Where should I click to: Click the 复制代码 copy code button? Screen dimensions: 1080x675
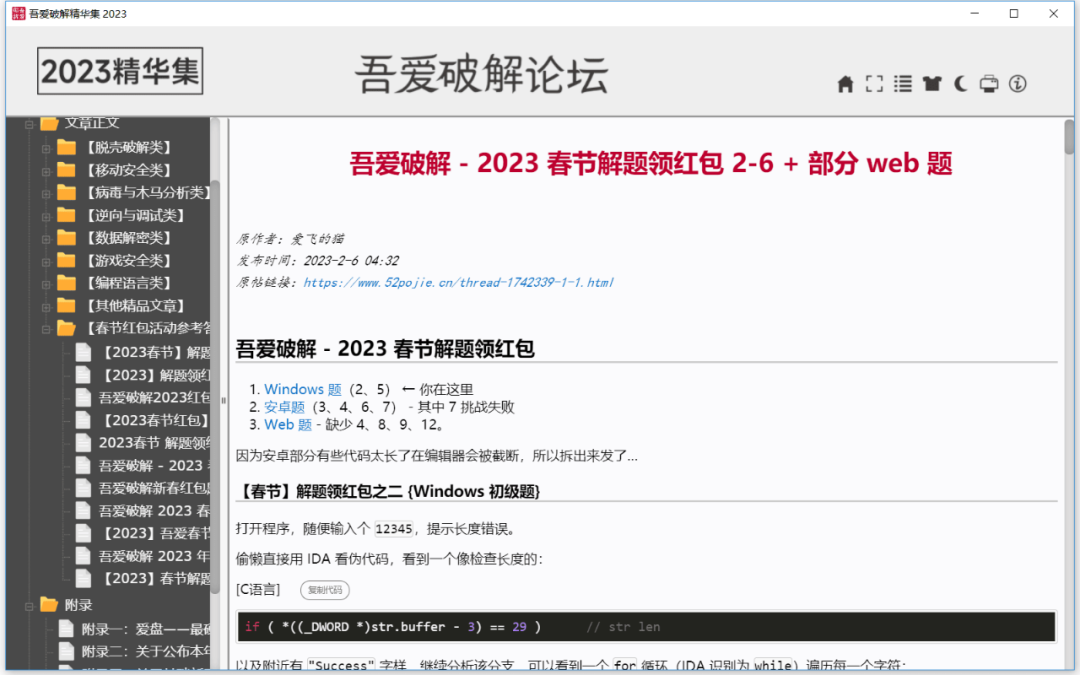tap(324, 590)
